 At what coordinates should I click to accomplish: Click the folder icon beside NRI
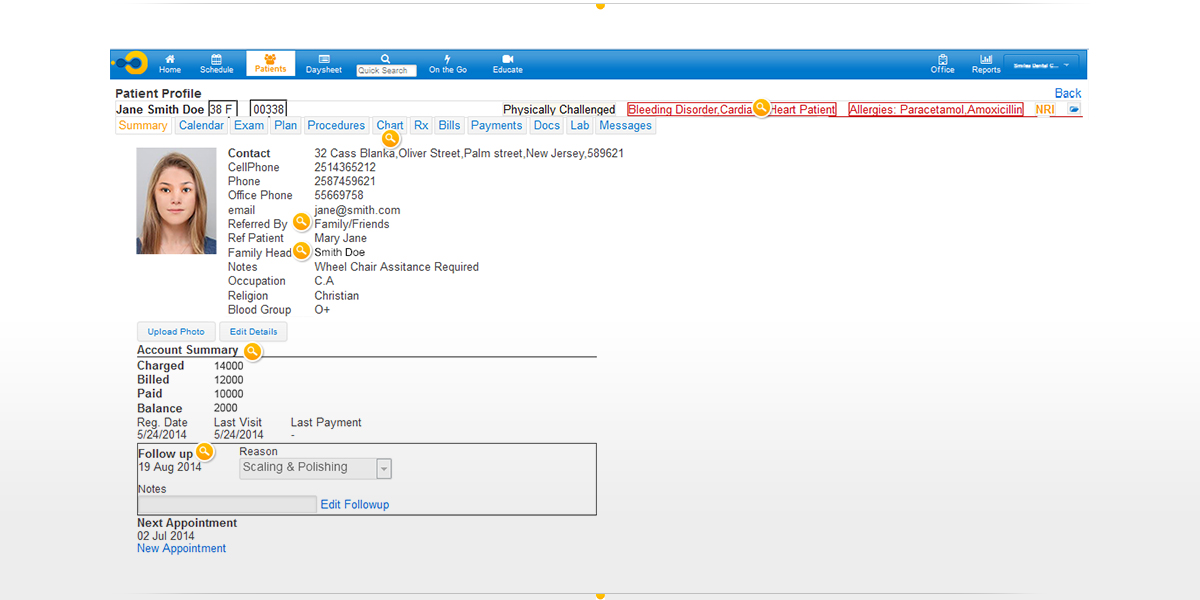[1074, 109]
